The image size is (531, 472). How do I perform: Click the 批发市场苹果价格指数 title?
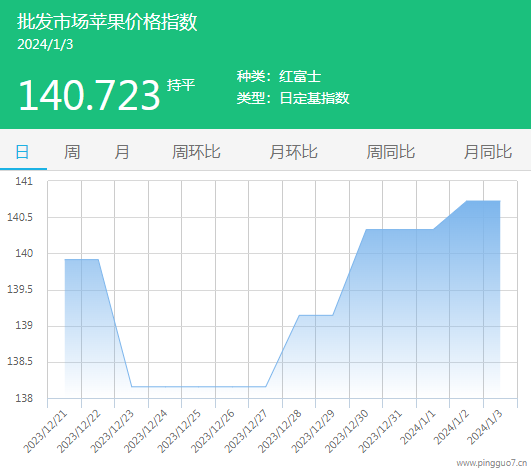[107, 22]
